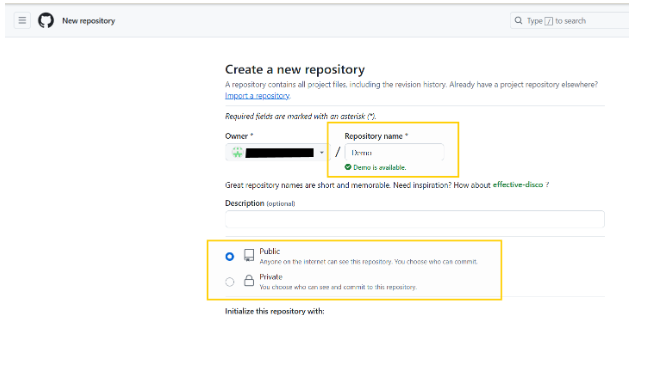Expand the Owner dropdown arrow
Image resolution: width=665 pixels, height=366 pixels.
click(x=322, y=153)
